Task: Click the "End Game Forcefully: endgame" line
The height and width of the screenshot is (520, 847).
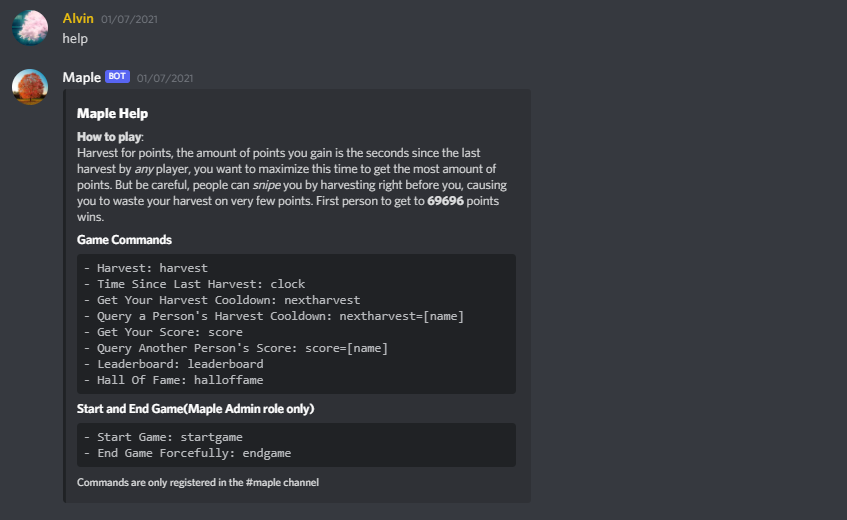Action: pyautogui.click(x=187, y=453)
